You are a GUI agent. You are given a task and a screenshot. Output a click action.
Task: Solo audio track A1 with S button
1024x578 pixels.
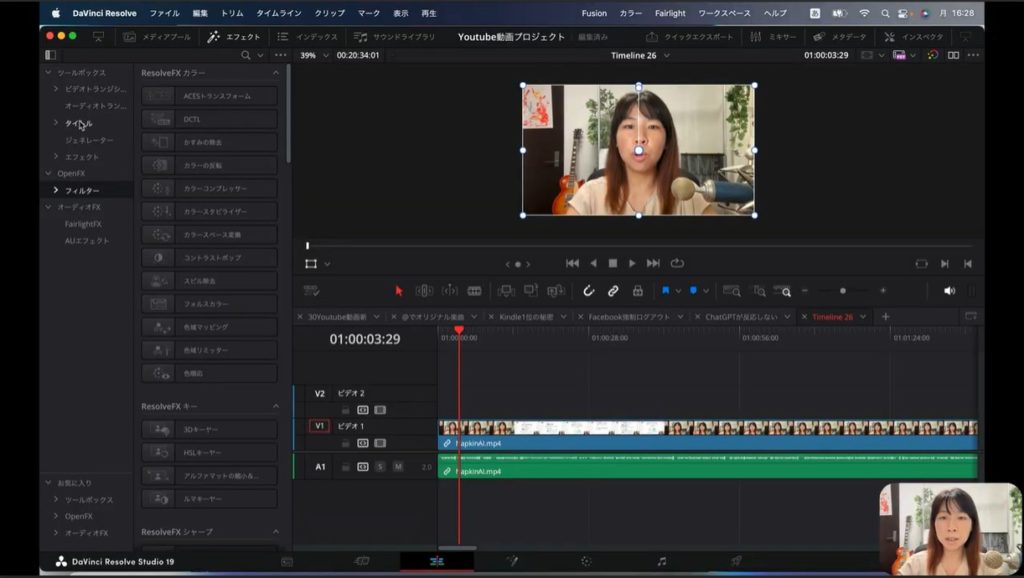pyautogui.click(x=380, y=467)
